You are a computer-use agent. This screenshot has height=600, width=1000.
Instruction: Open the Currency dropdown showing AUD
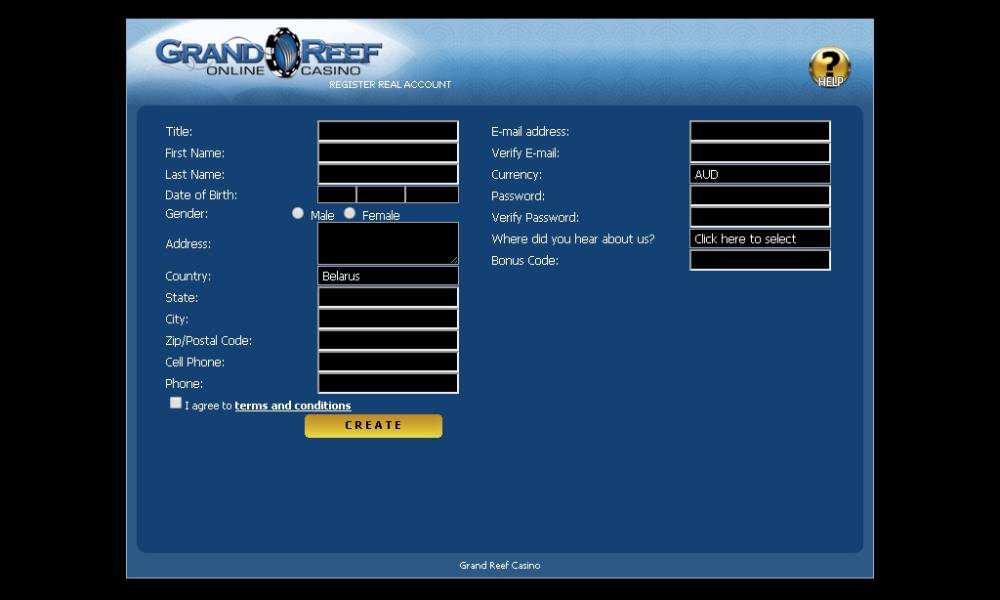pyautogui.click(x=760, y=174)
